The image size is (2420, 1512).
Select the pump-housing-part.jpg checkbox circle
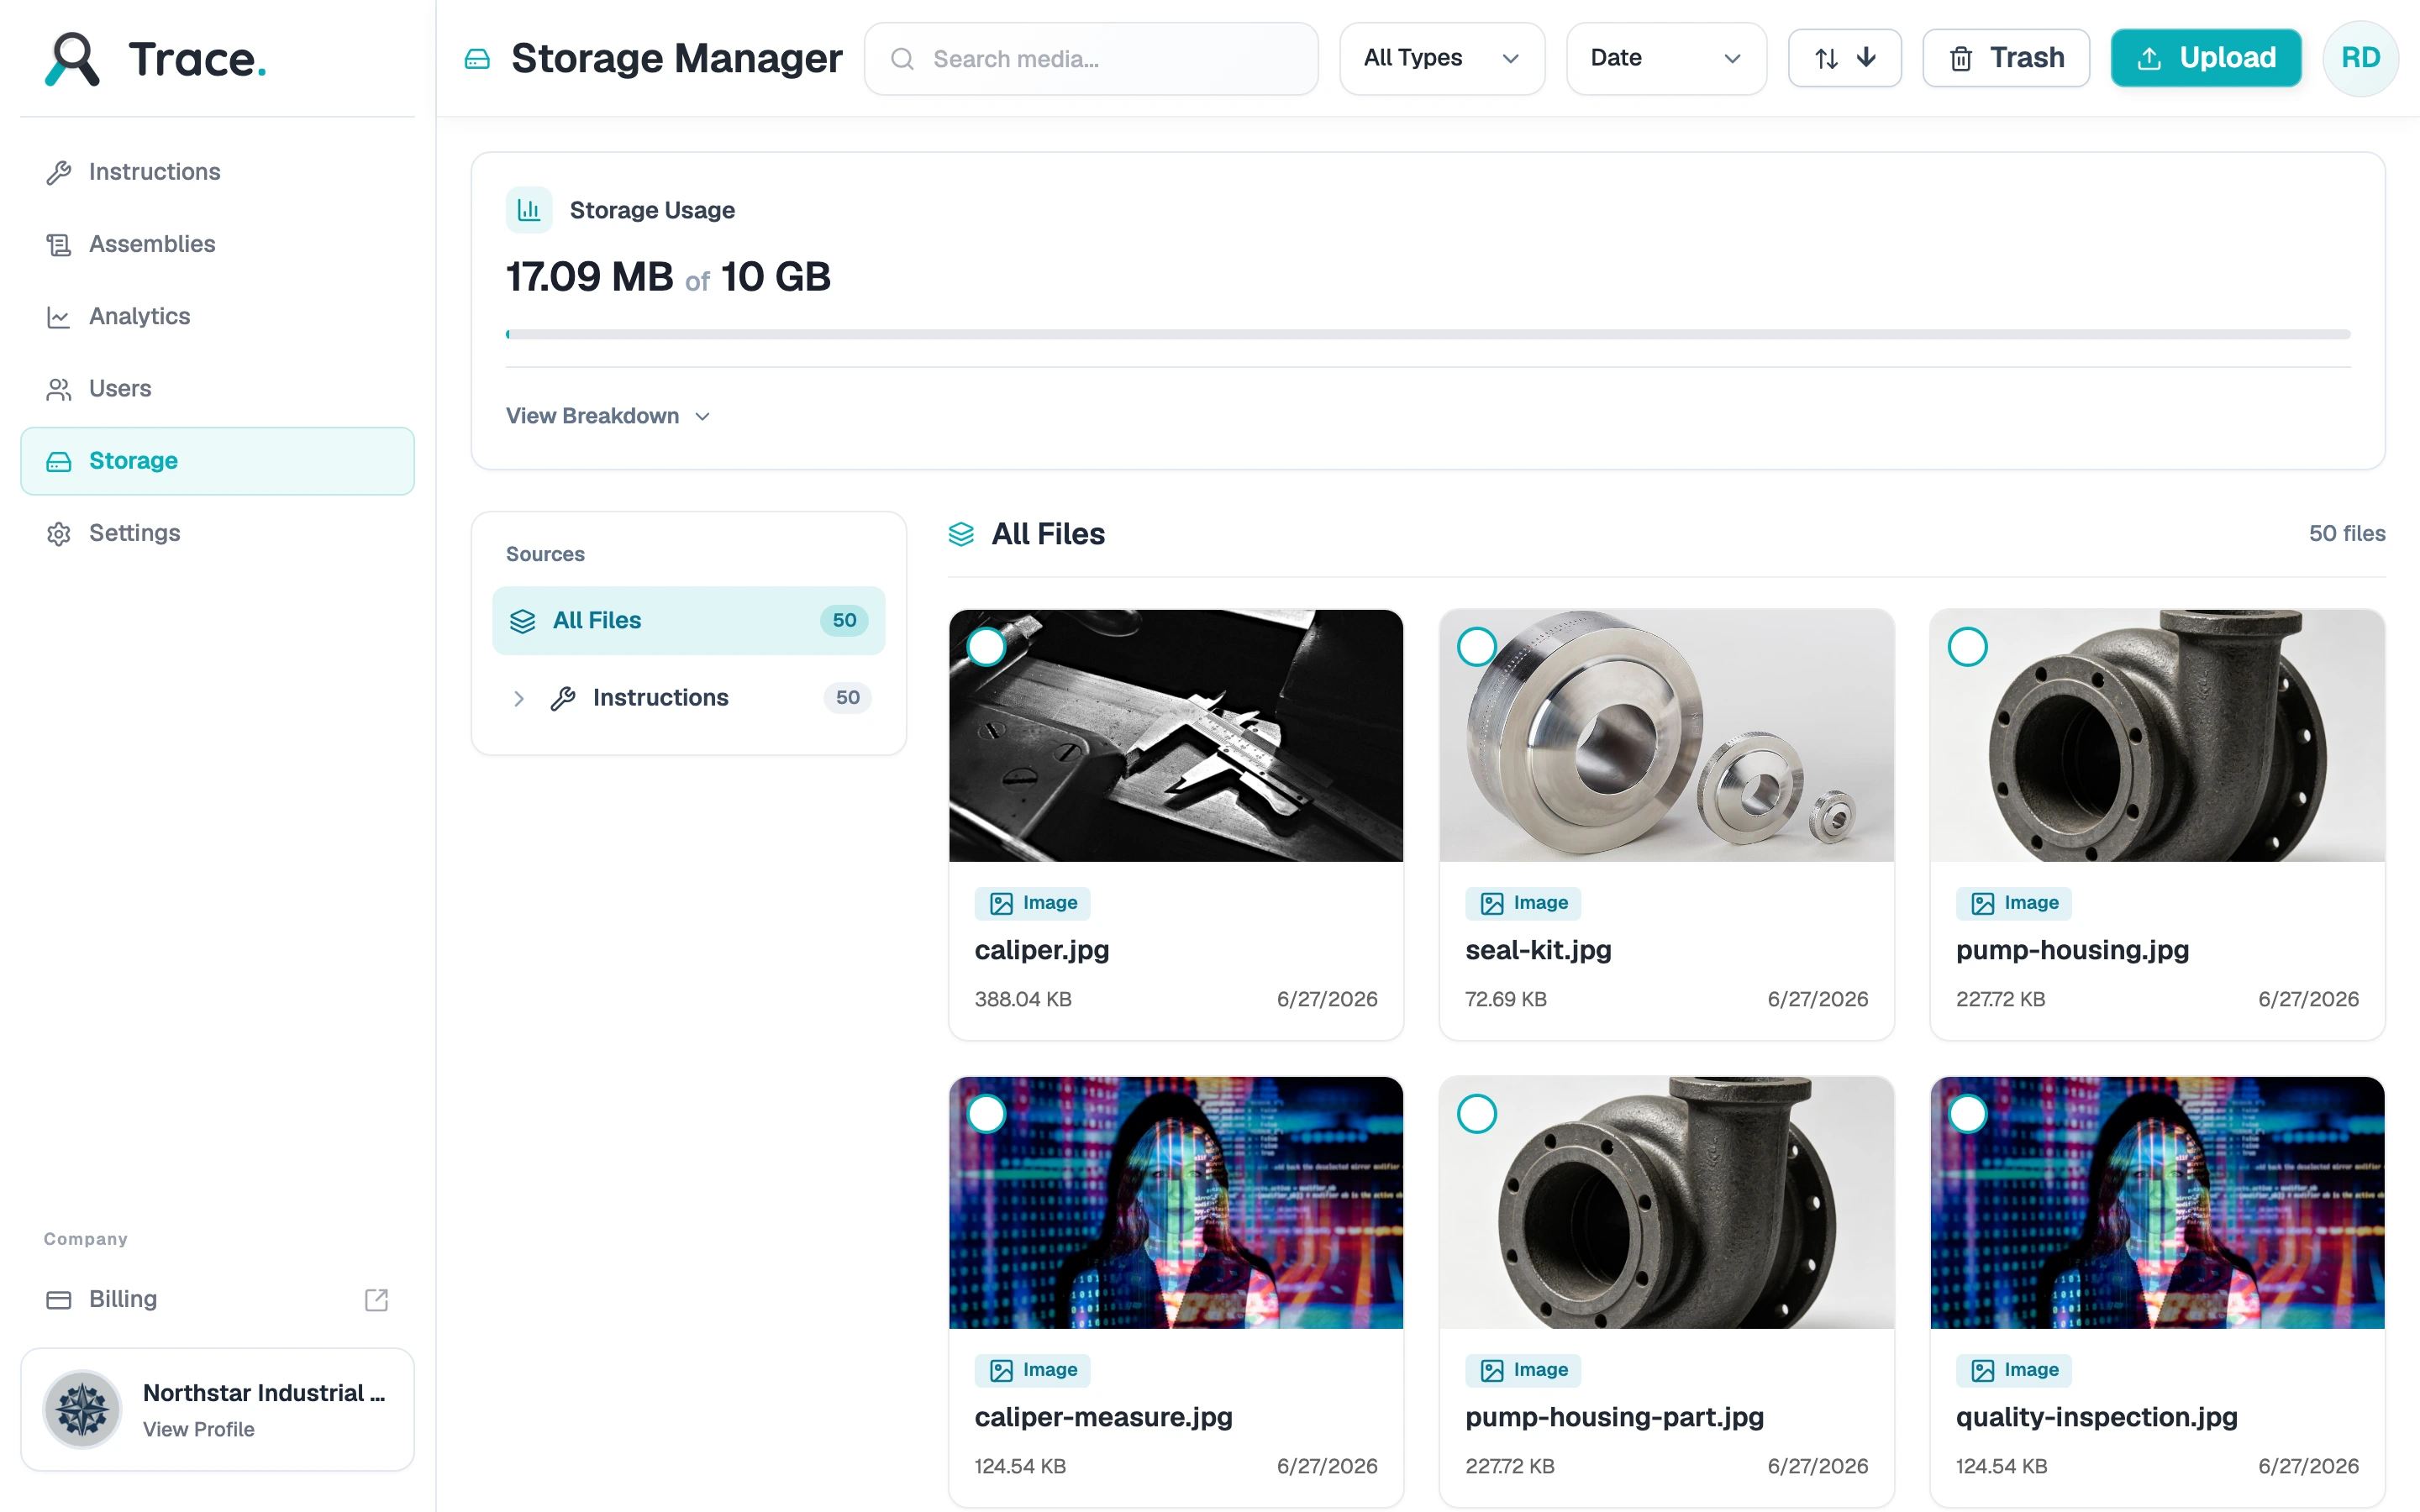tap(1477, 1114)
